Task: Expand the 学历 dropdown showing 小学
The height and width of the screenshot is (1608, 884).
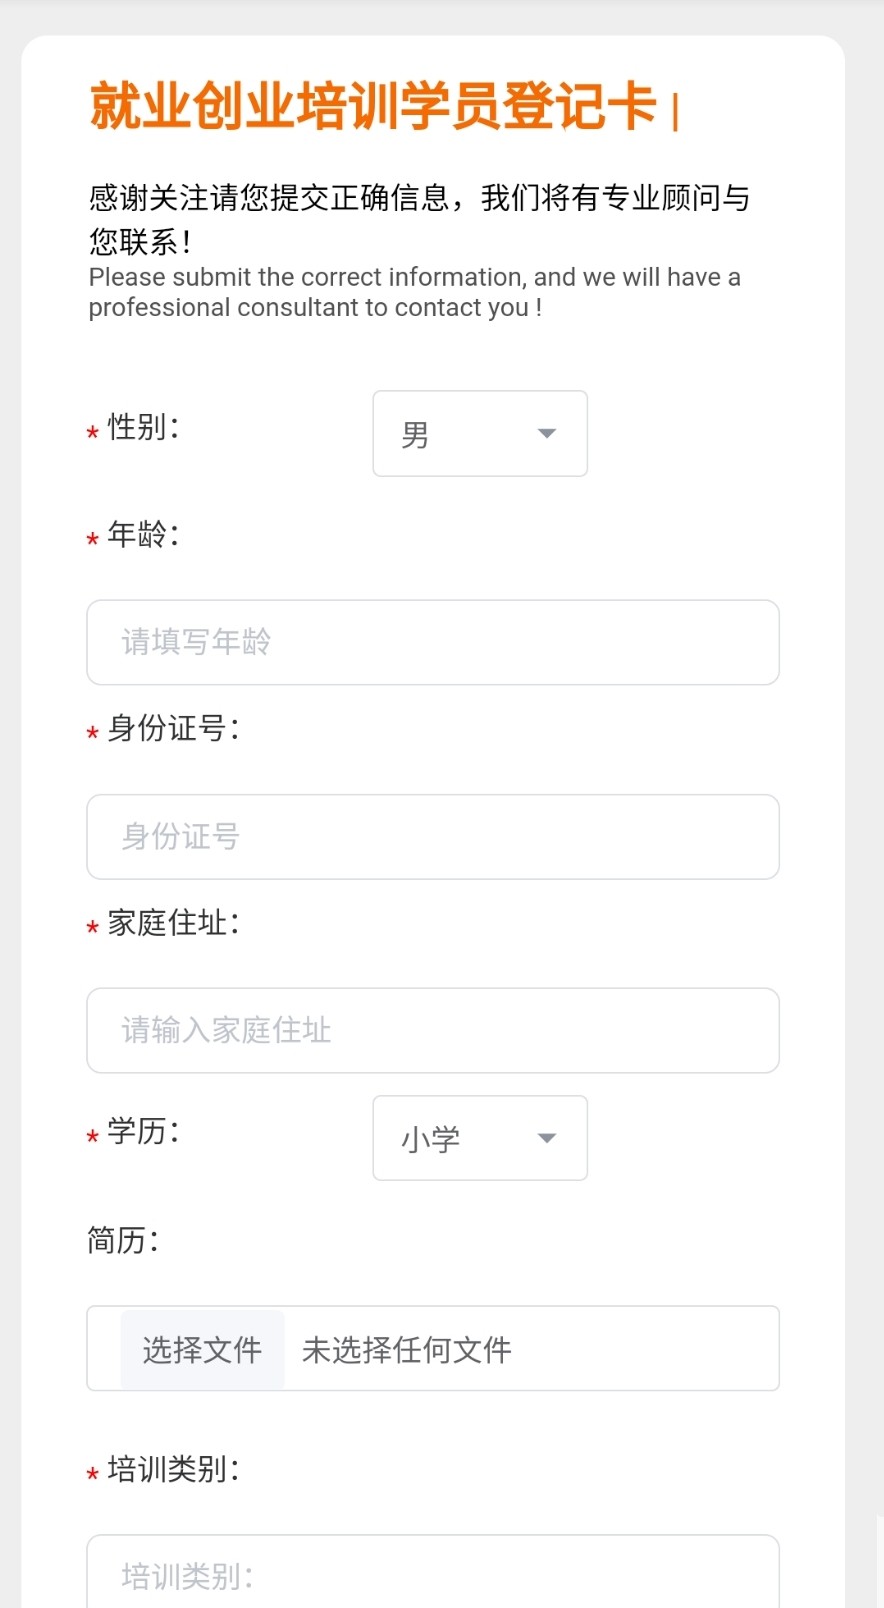Action: click(479, 1138)
